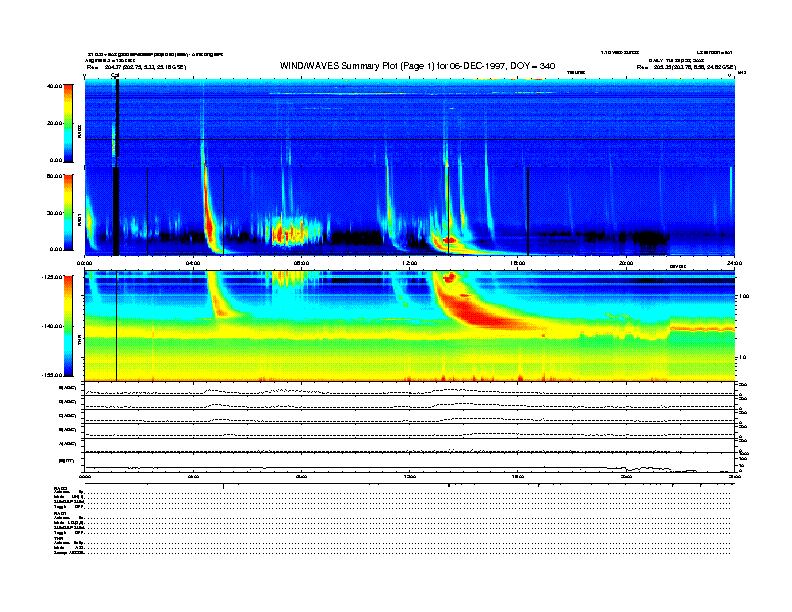Click the RAD2 panel color scale bar

68,123
